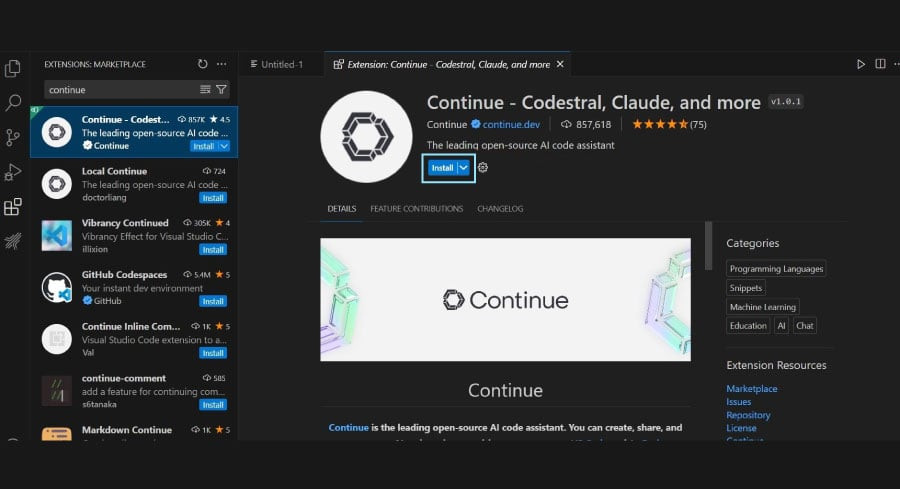Open the Issues resource link

738,402
